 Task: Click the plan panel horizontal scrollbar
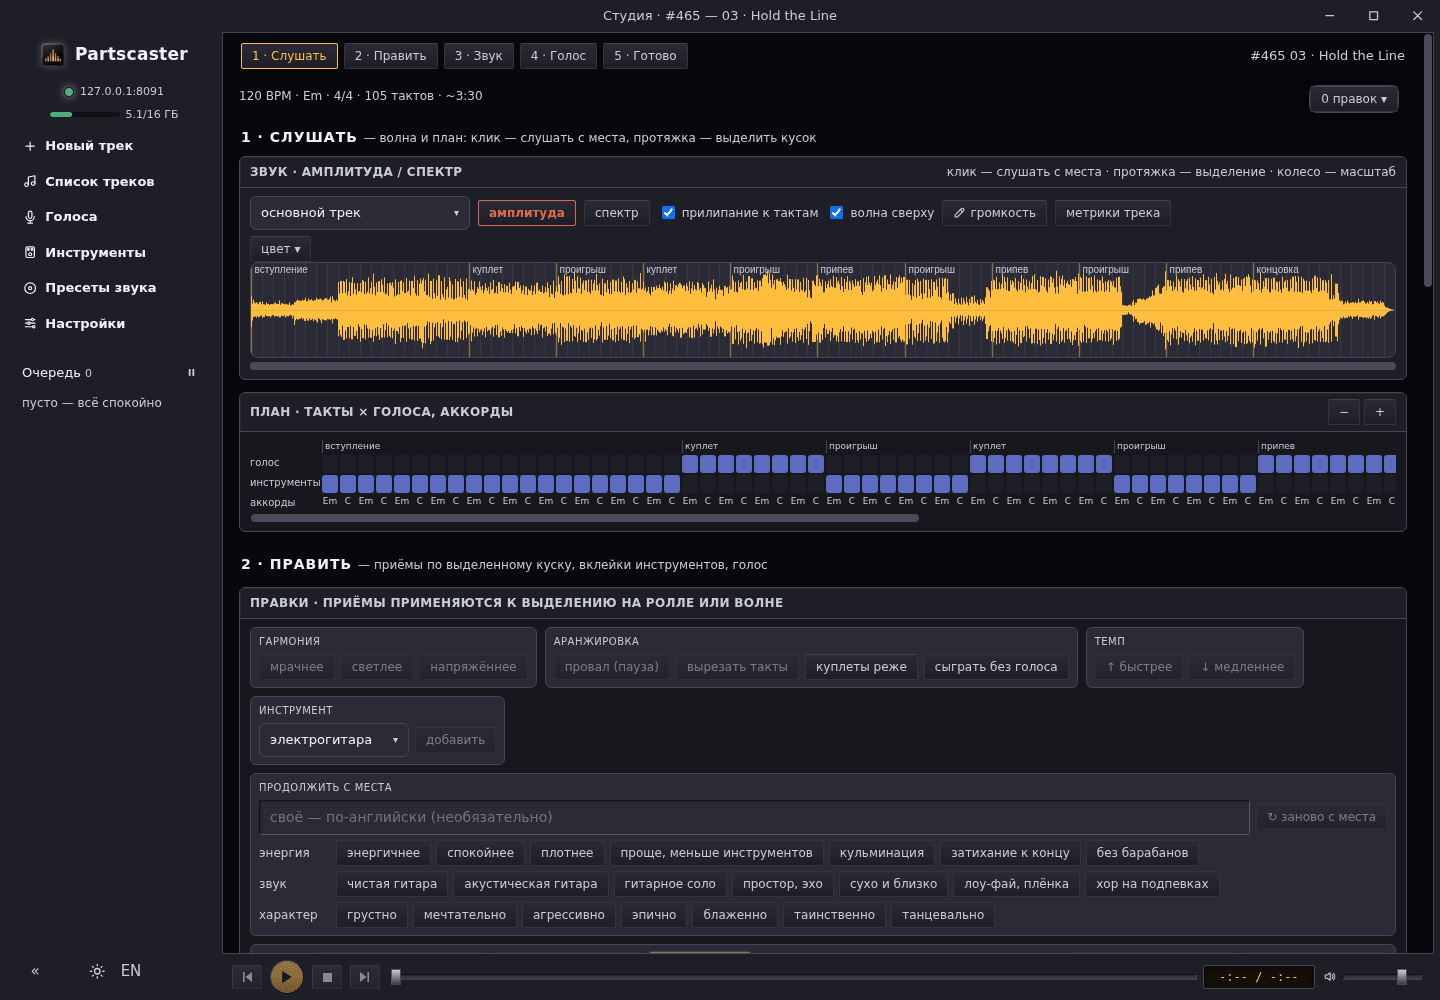585,518
